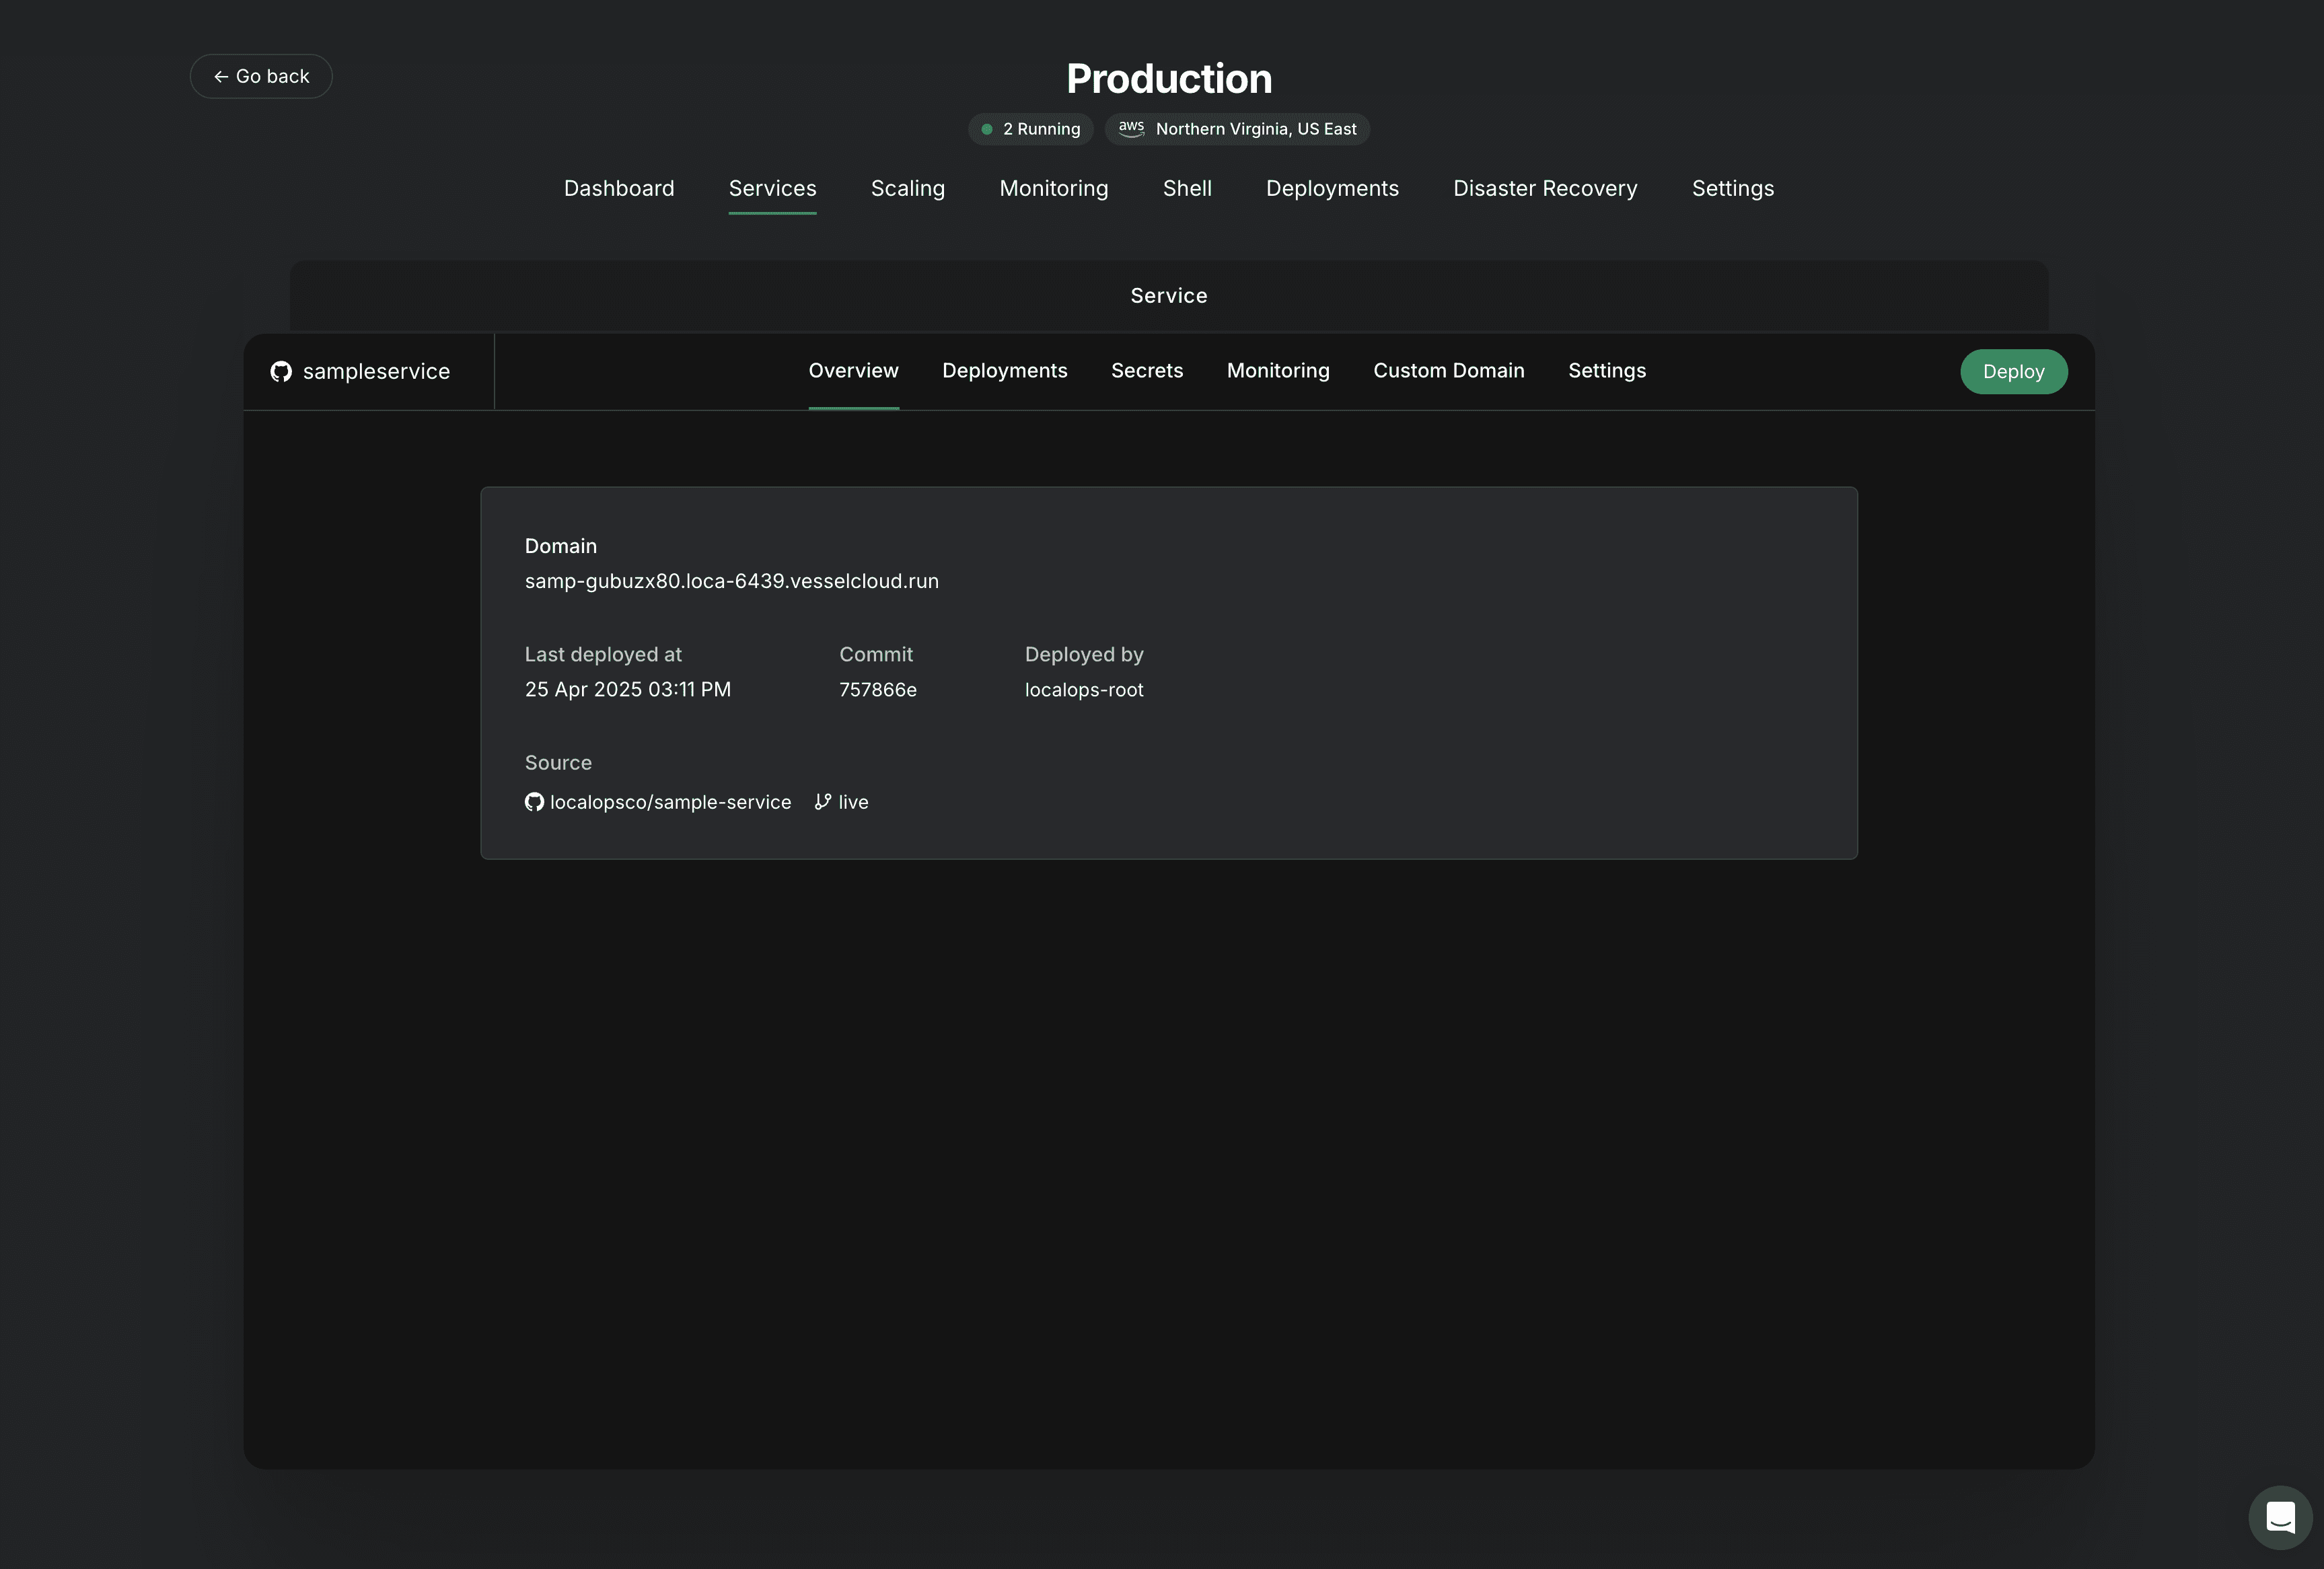Open the localopsco/sample-service repository link

pos(670,802)
